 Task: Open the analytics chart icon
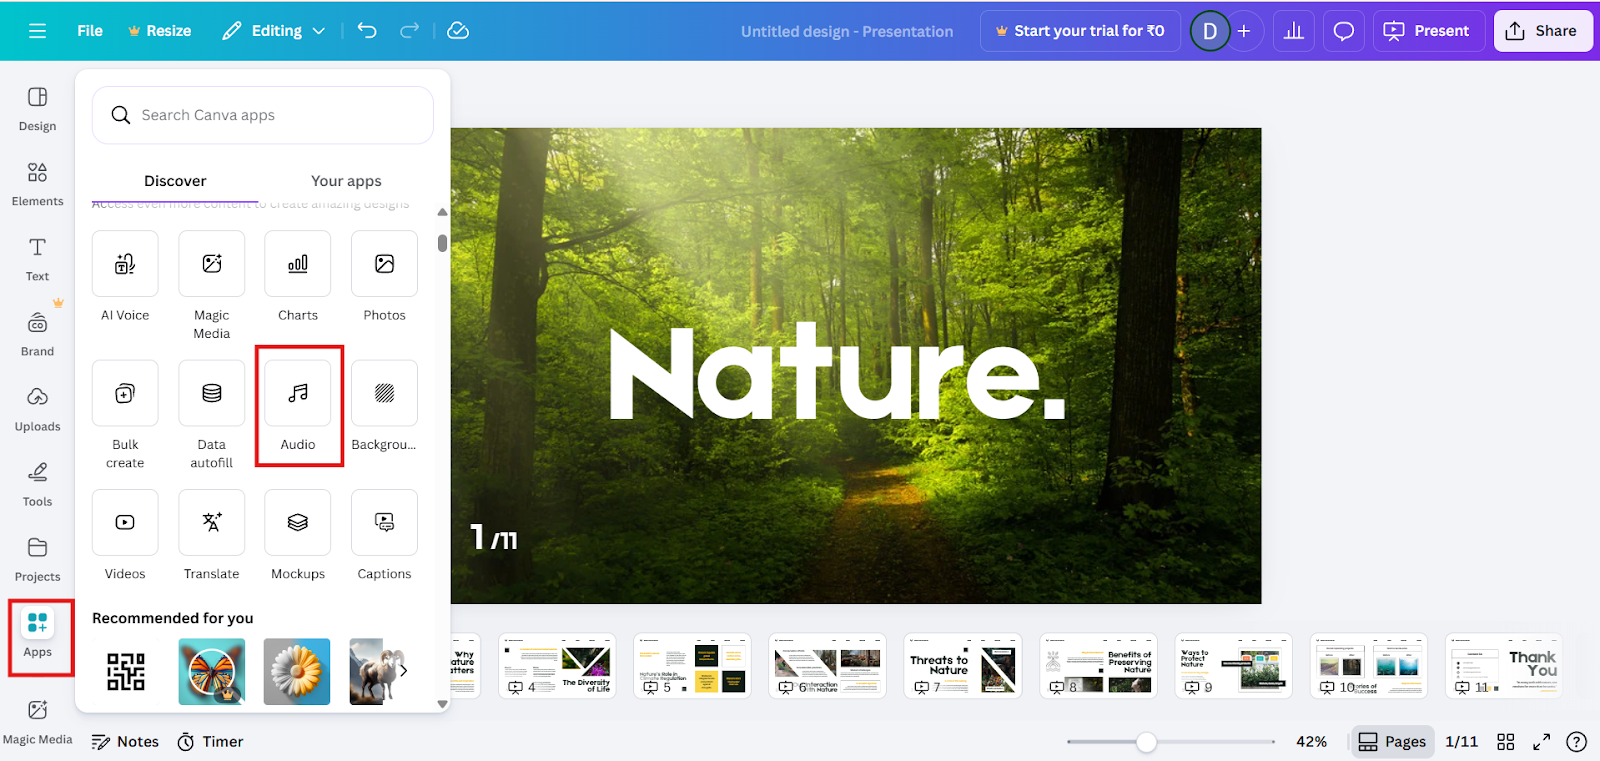point(1294,31)
